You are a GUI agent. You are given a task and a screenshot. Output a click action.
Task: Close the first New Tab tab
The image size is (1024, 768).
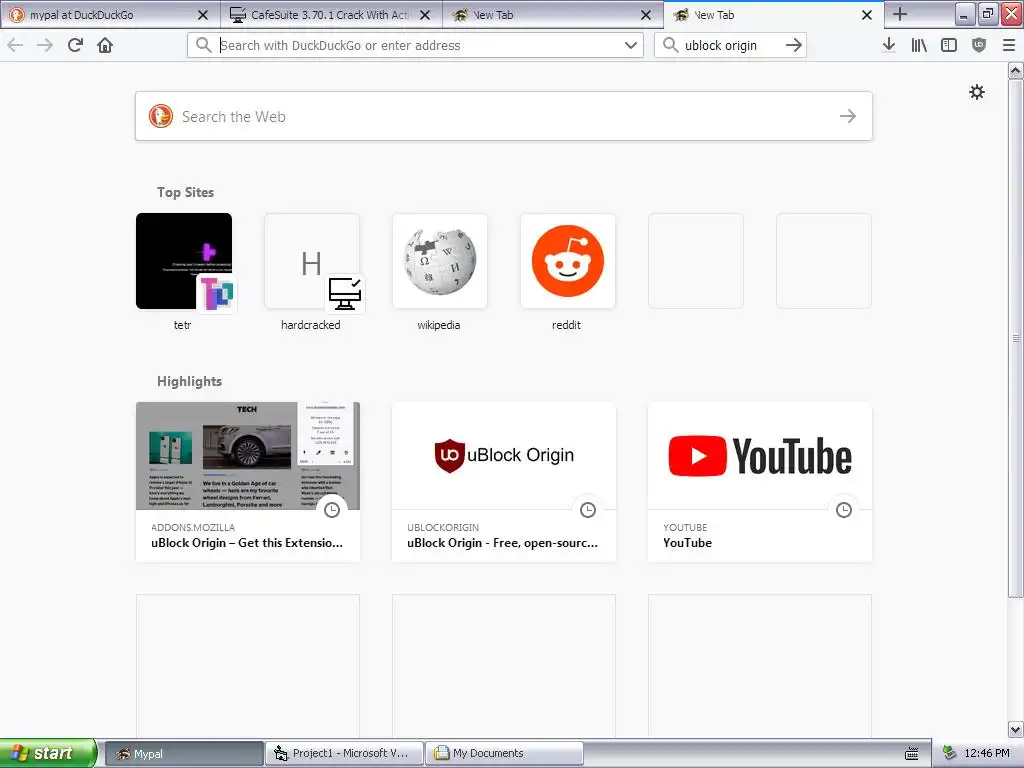646,14
